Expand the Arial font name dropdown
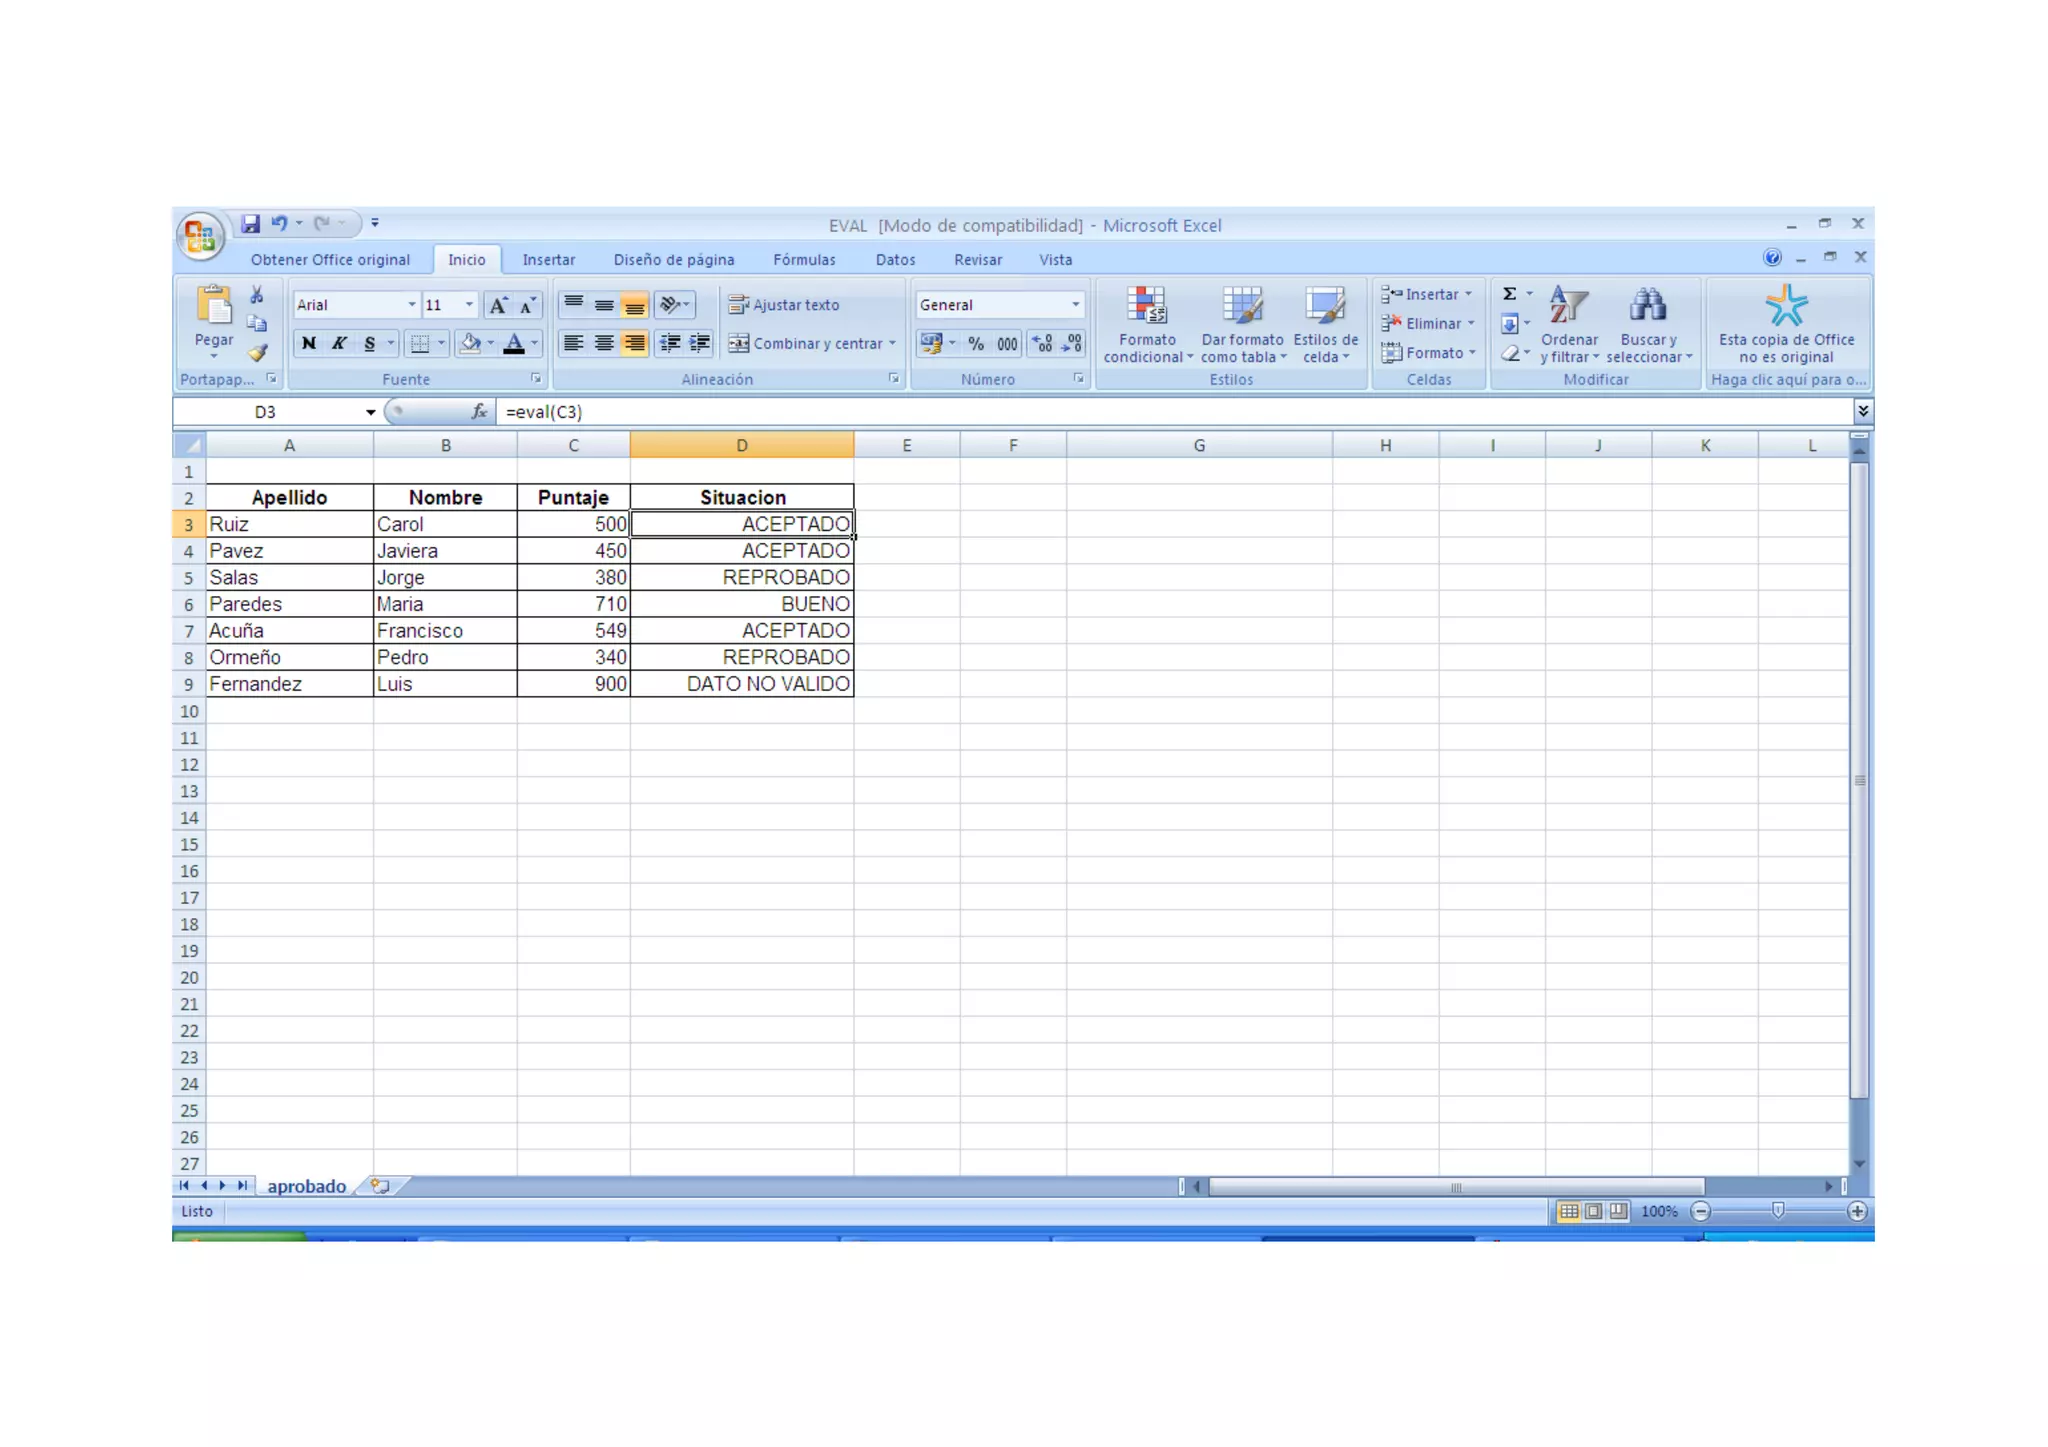 tap(411, 305)
